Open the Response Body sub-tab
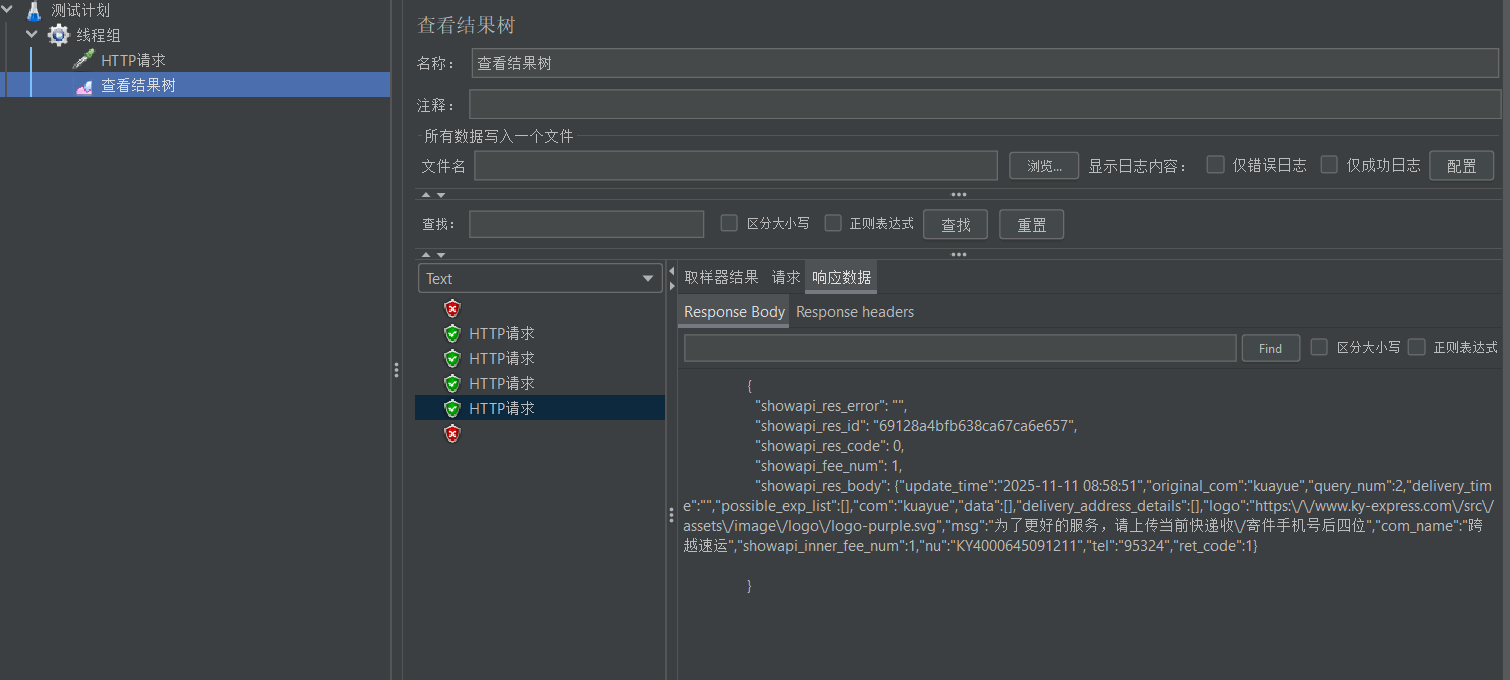1510x680 pixels. (734, 312)
